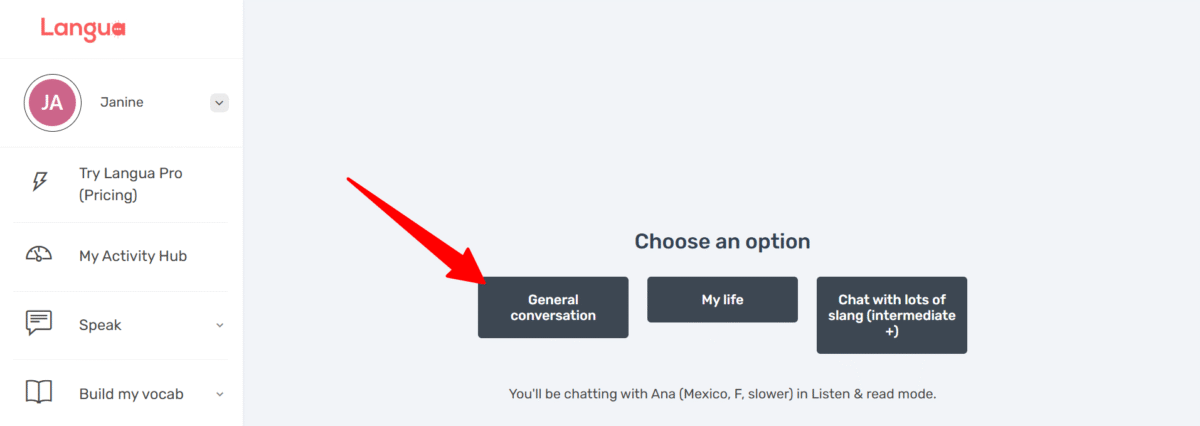Screen dimensions: 1200x426
Task: Select the Build my vocab label
Action: pyautogui.click(x=131, y=394)
